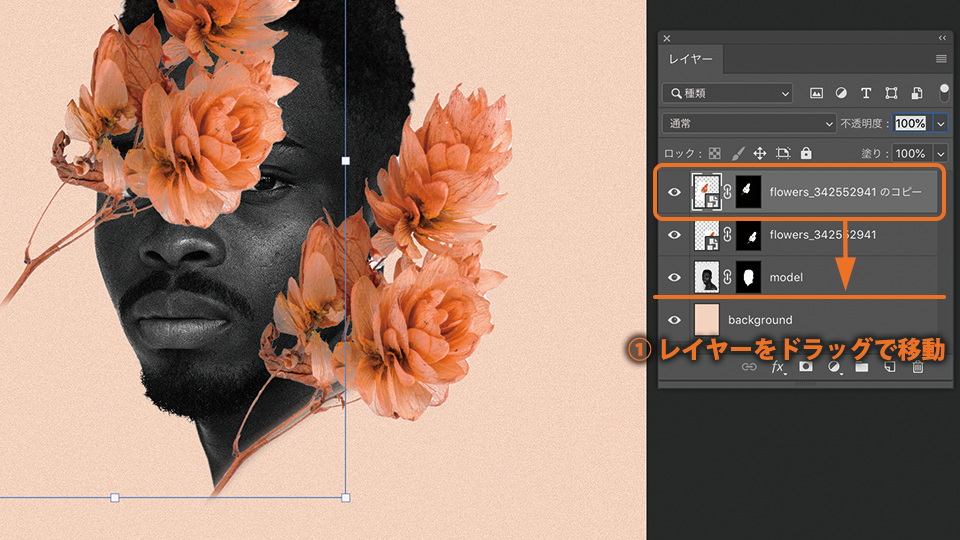Click Link Layers icon at panel bottom
The image size is (960, 540).
point(749,367)
